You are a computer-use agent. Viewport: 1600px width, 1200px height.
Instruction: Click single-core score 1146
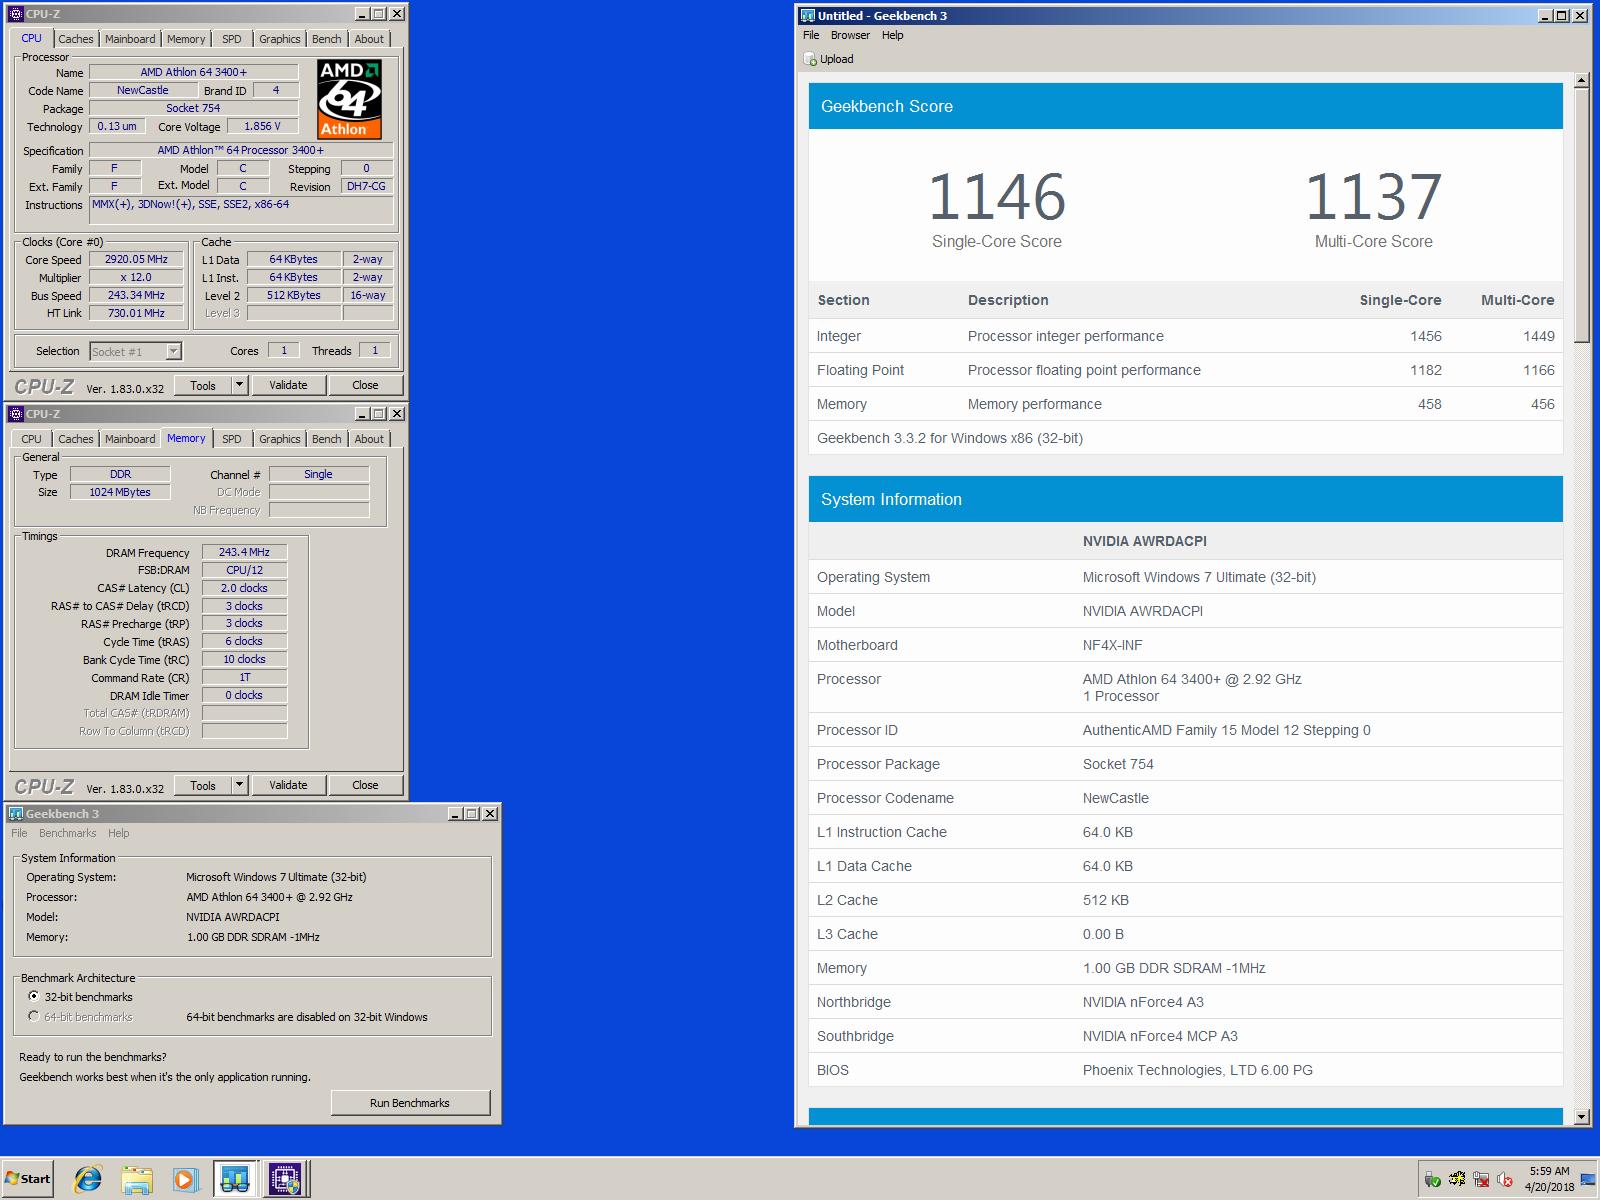(x=996, y=196)
